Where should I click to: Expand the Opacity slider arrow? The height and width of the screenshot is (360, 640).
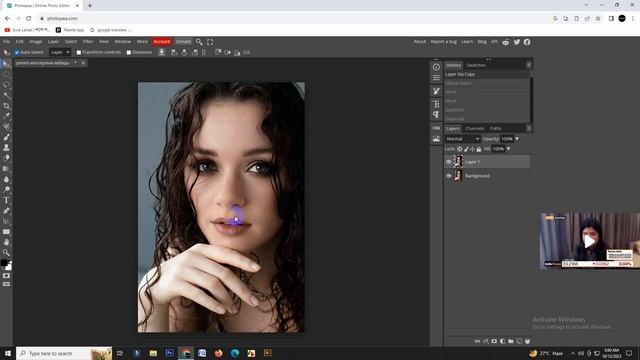[517, 139]
